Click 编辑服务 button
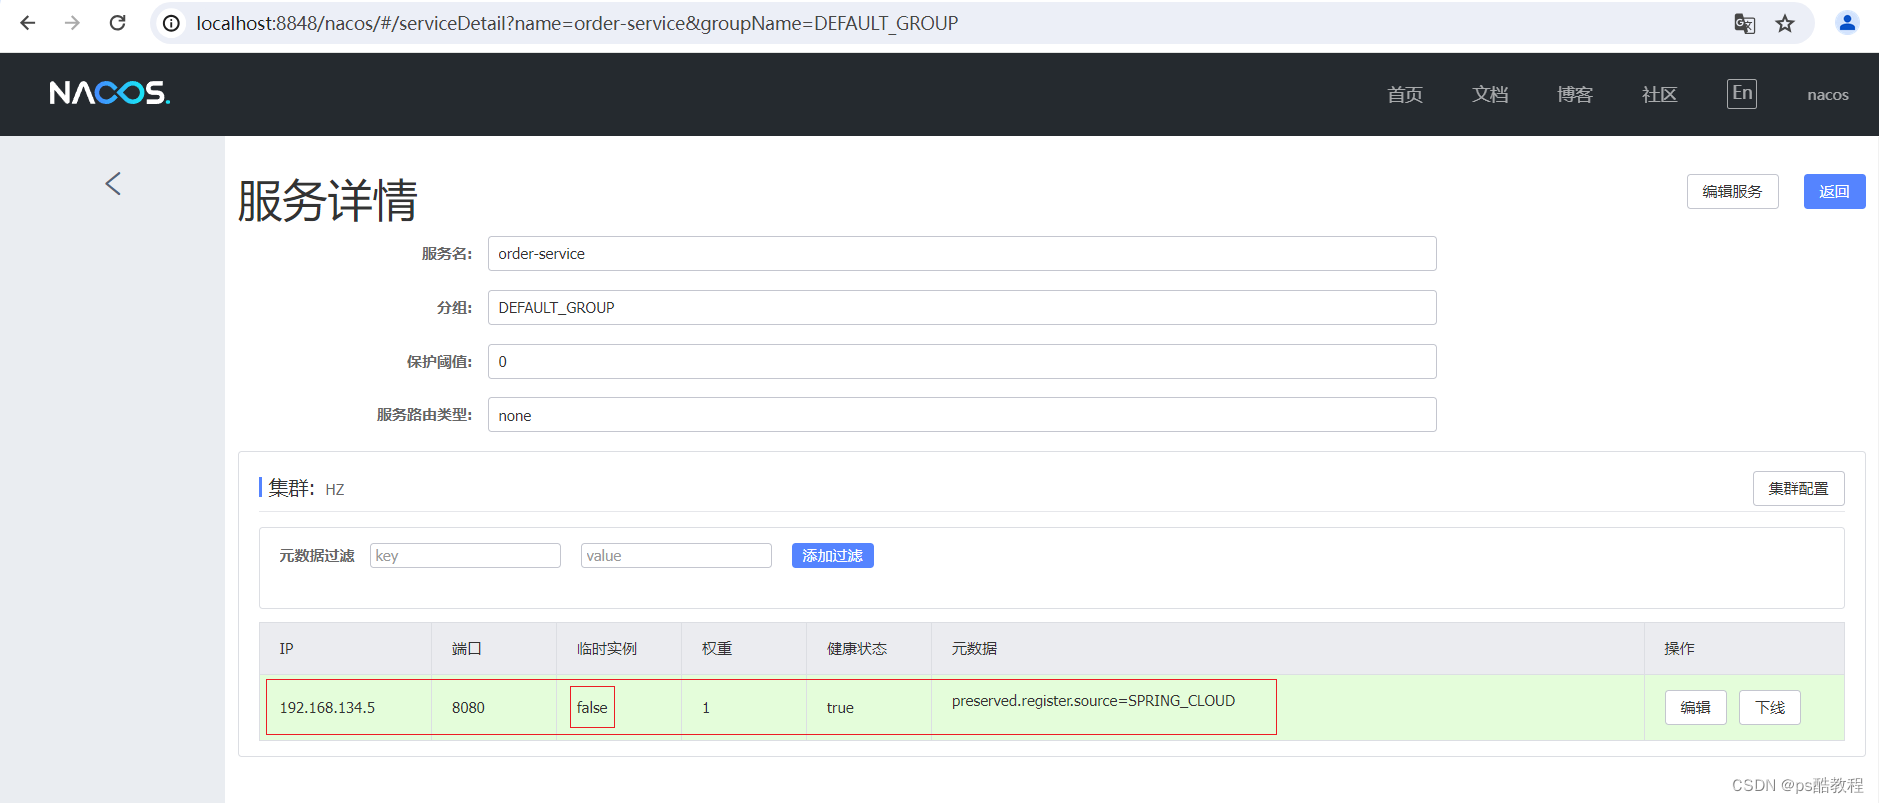 [1732, 191]
